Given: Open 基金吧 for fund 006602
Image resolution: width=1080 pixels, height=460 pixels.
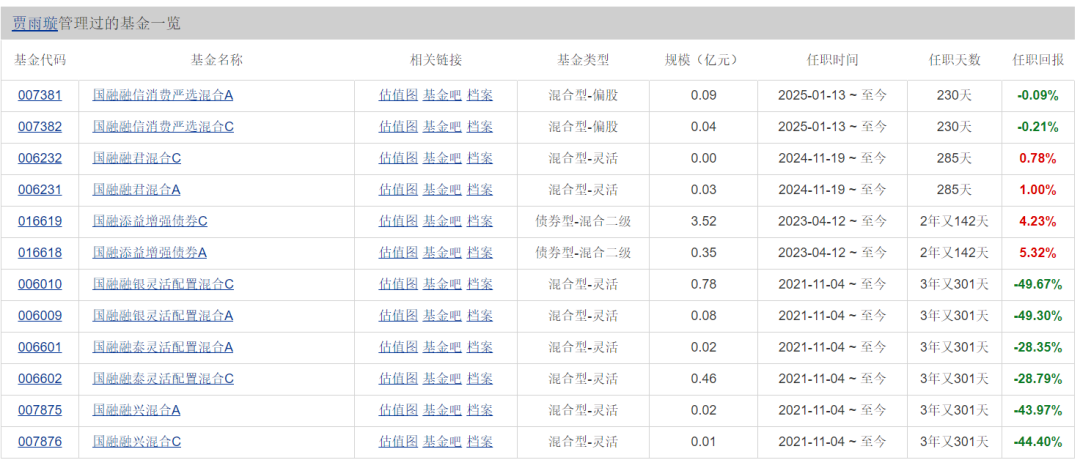Looking at the screenshot, I should point(442,379).
